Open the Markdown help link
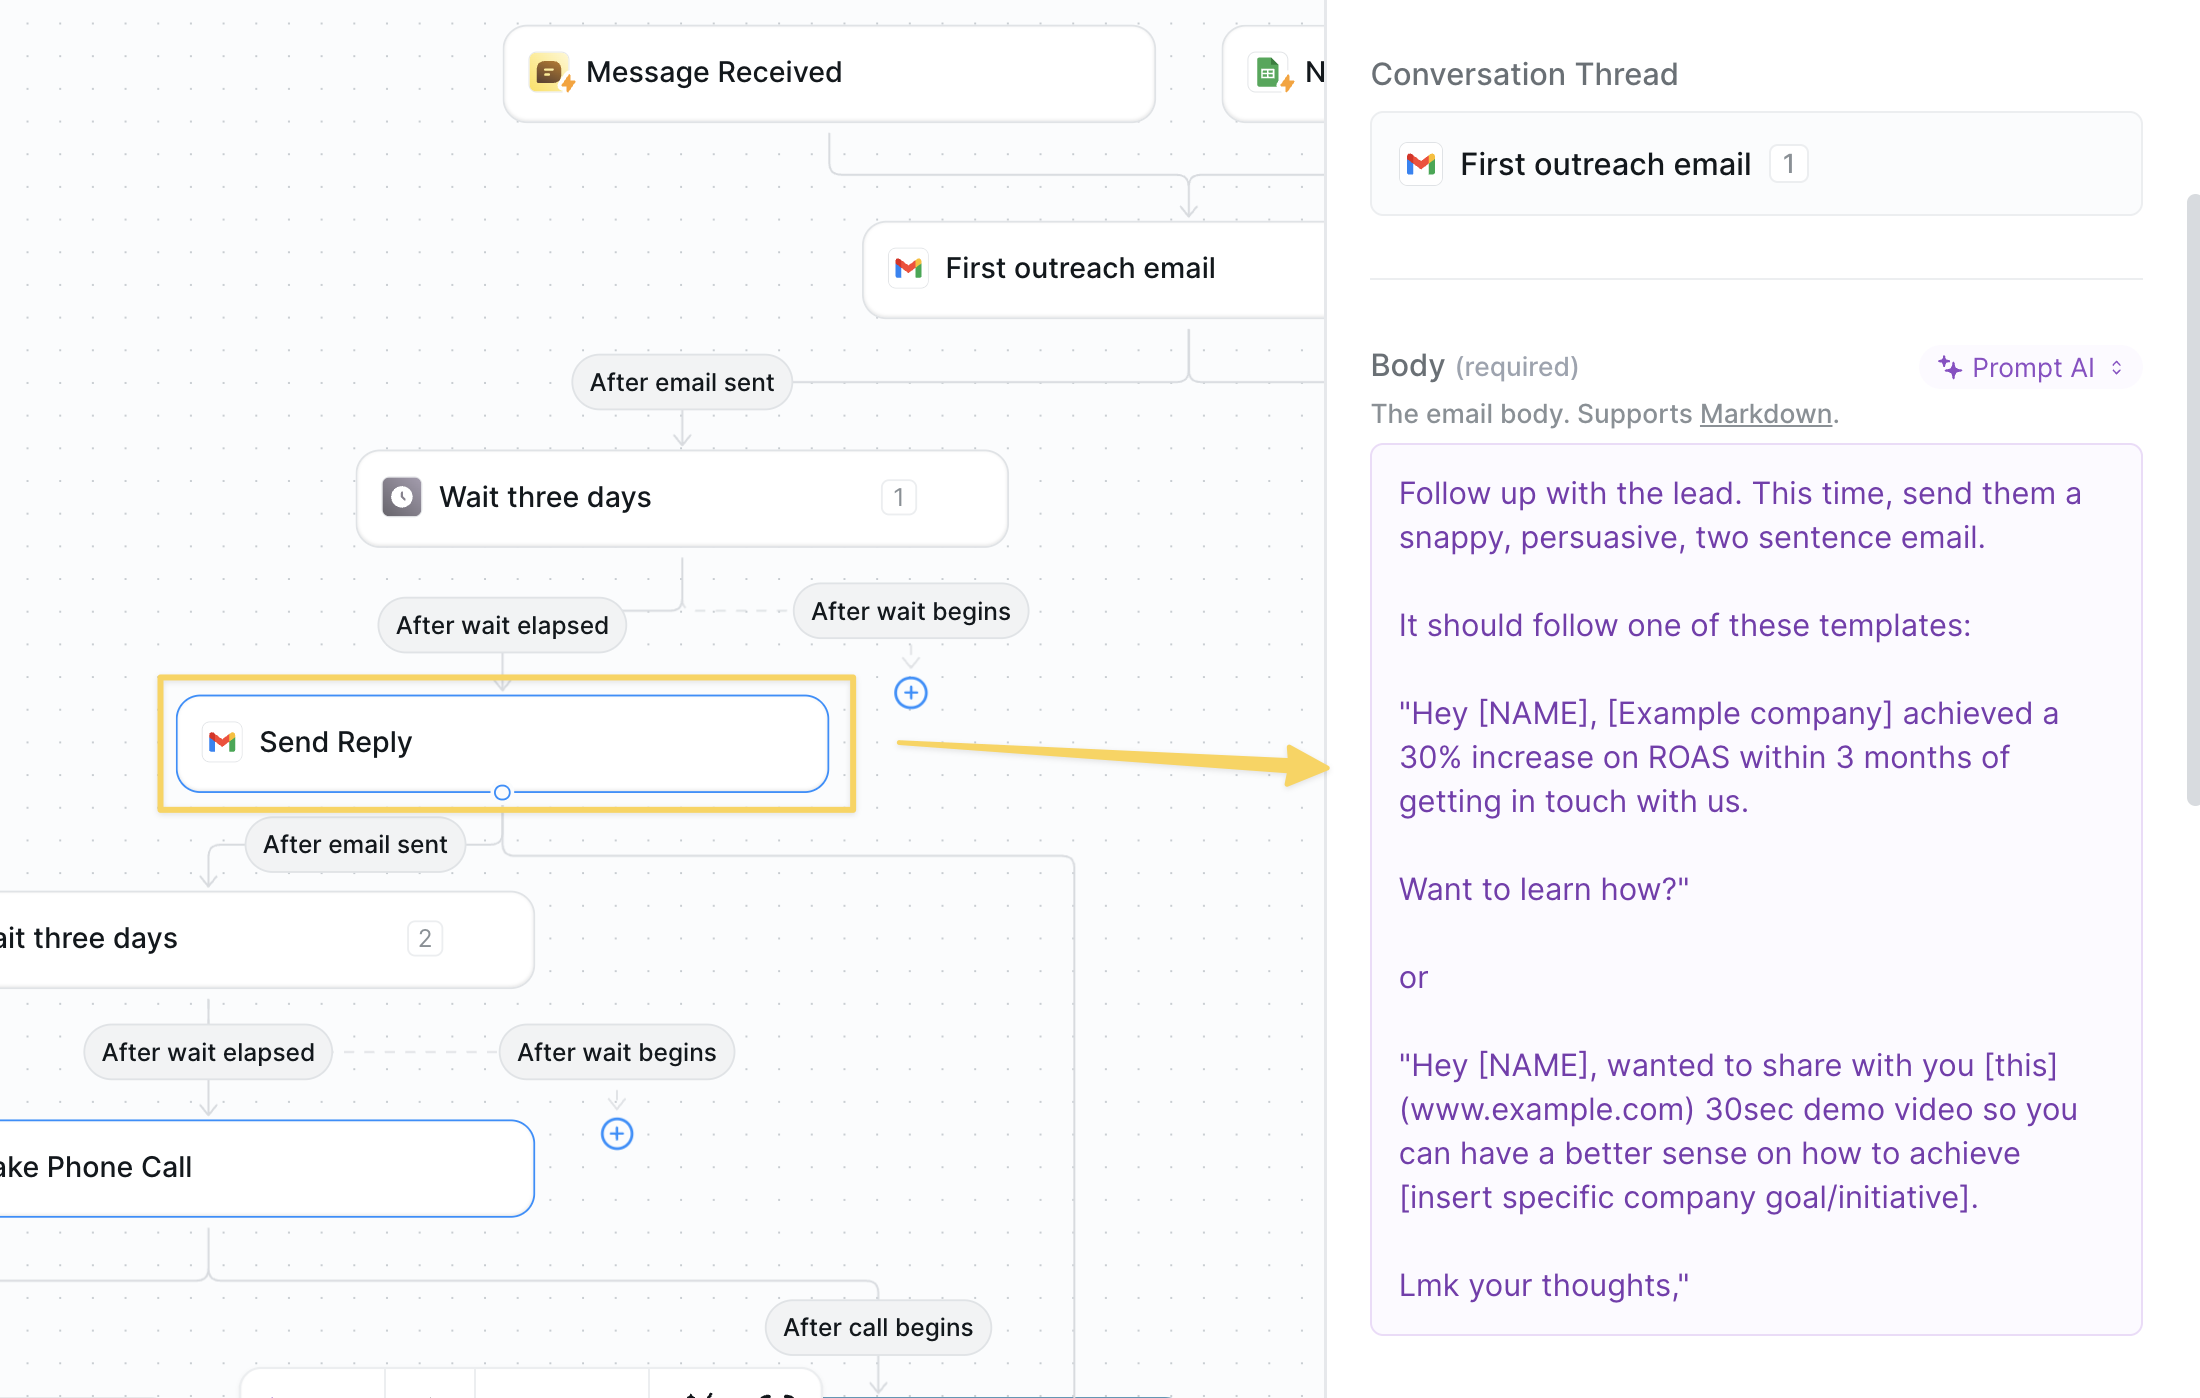 [1765, 414]
